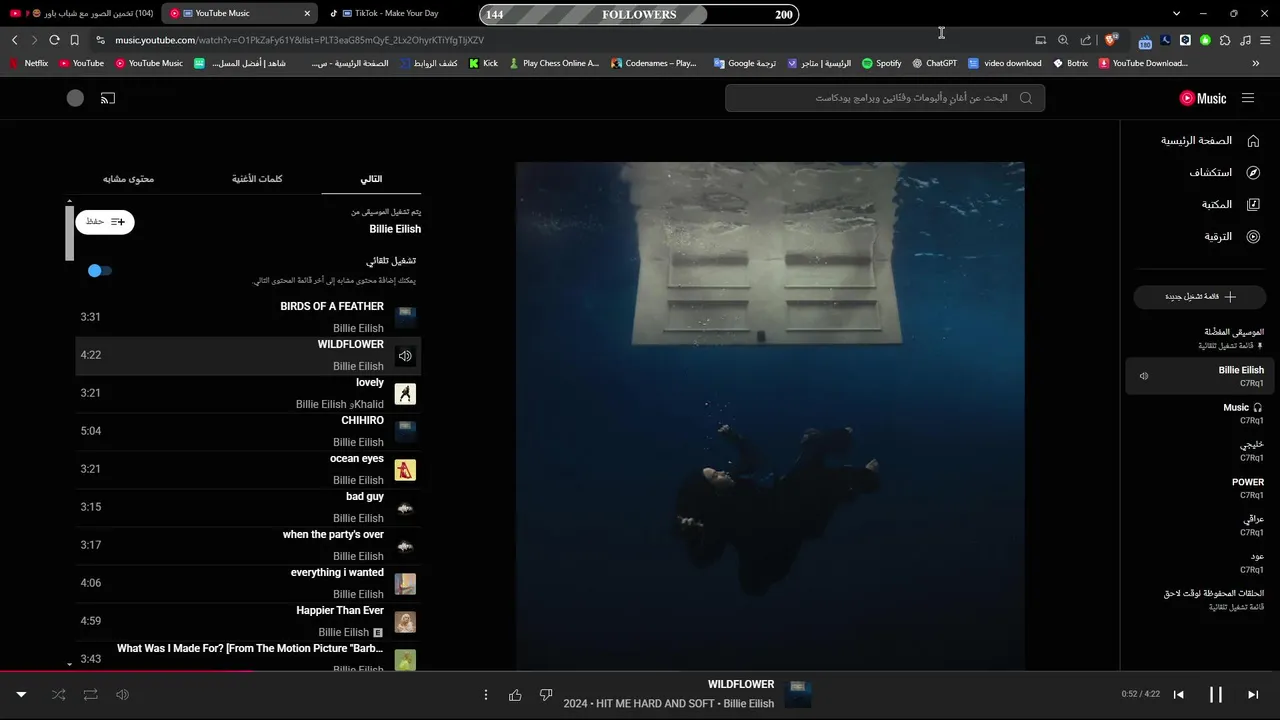Image resolution: width=1280 pixels, height=720 pixels.
Task: Click Brave Shields lion icon
Action: [1111, 40]
